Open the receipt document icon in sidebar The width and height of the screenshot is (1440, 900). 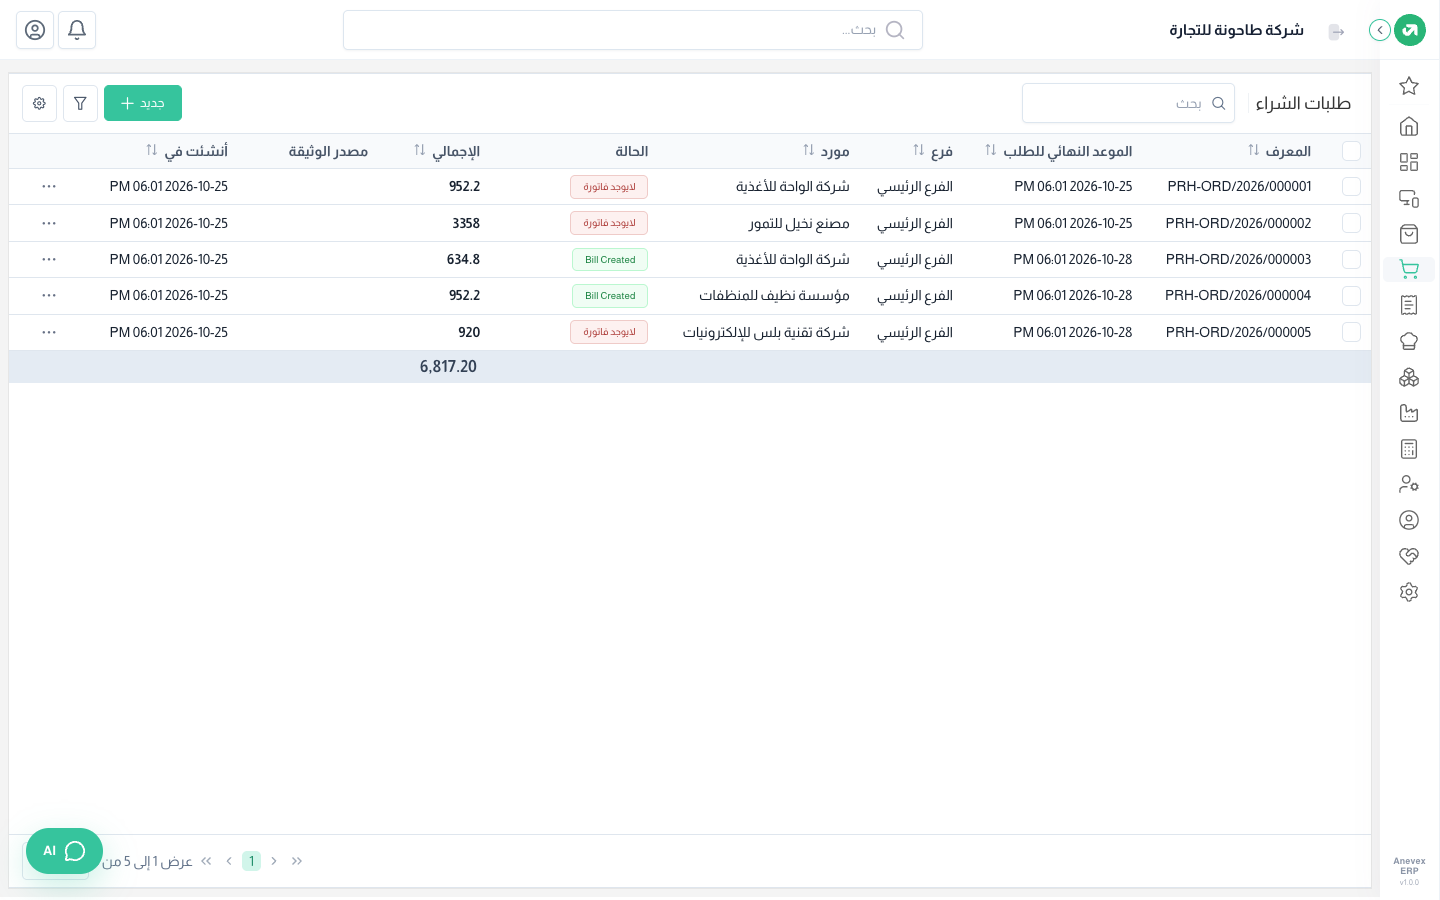point(1409,305)
